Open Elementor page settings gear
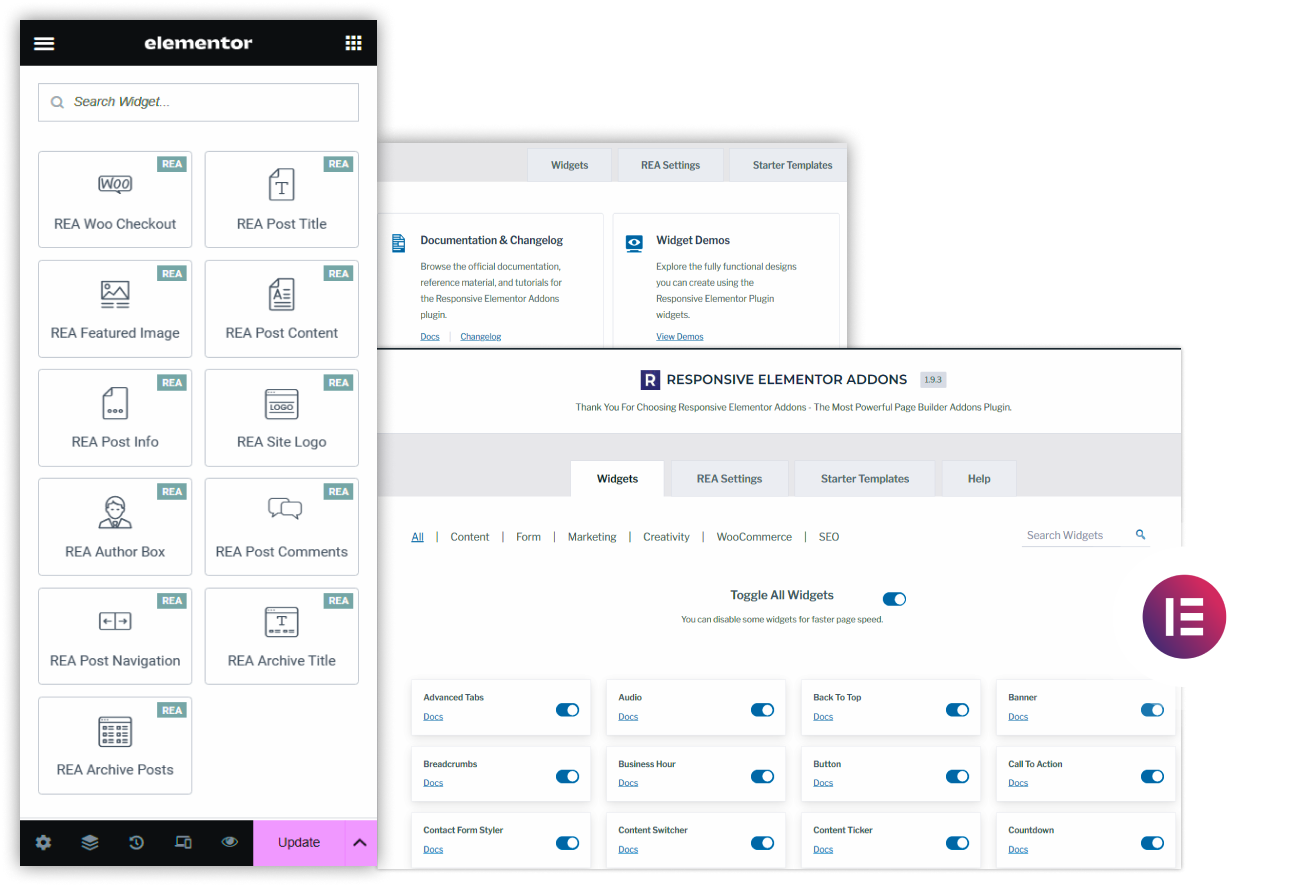The image size is (1301, 886). click(x=43, y=842)
